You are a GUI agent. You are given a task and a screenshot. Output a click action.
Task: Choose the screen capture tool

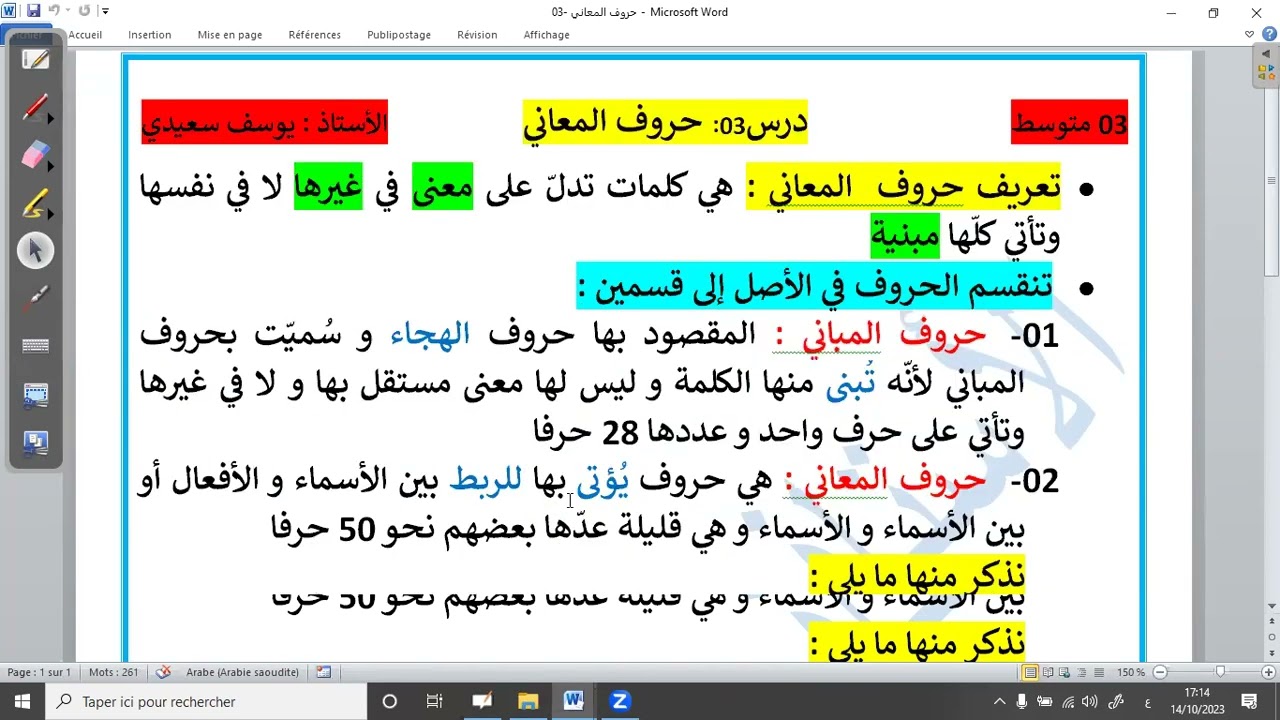point(36,394)
